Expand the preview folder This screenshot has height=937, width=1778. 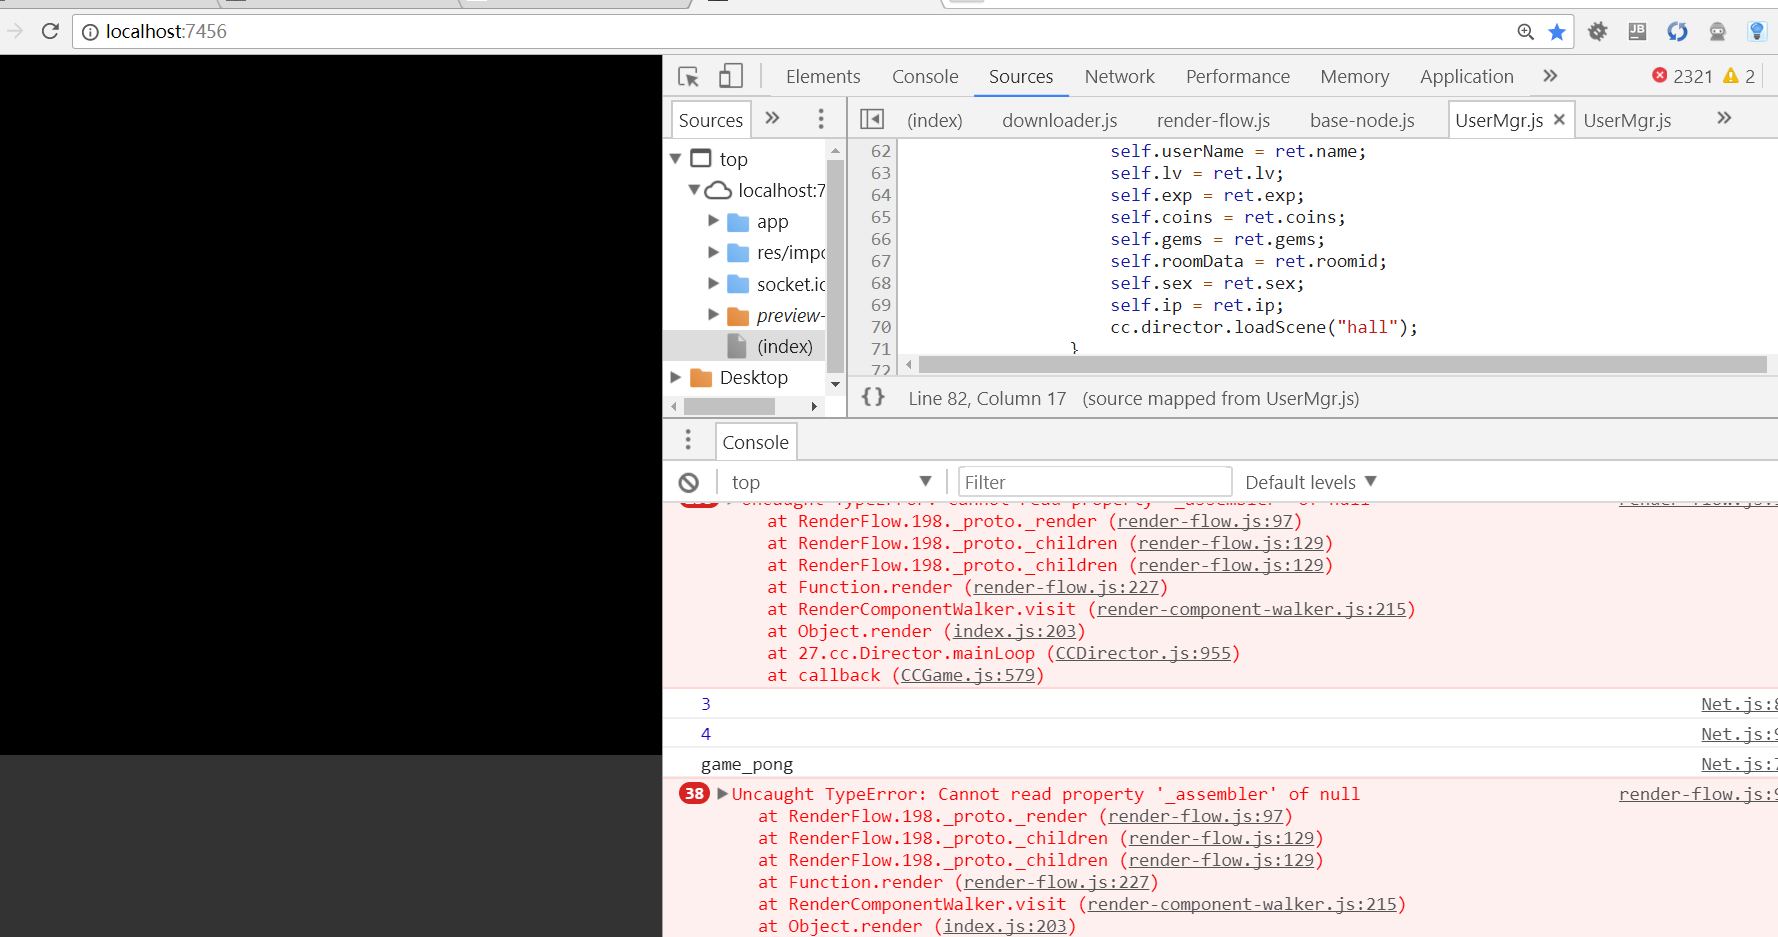pyautogui.click(x=713, y=314)
